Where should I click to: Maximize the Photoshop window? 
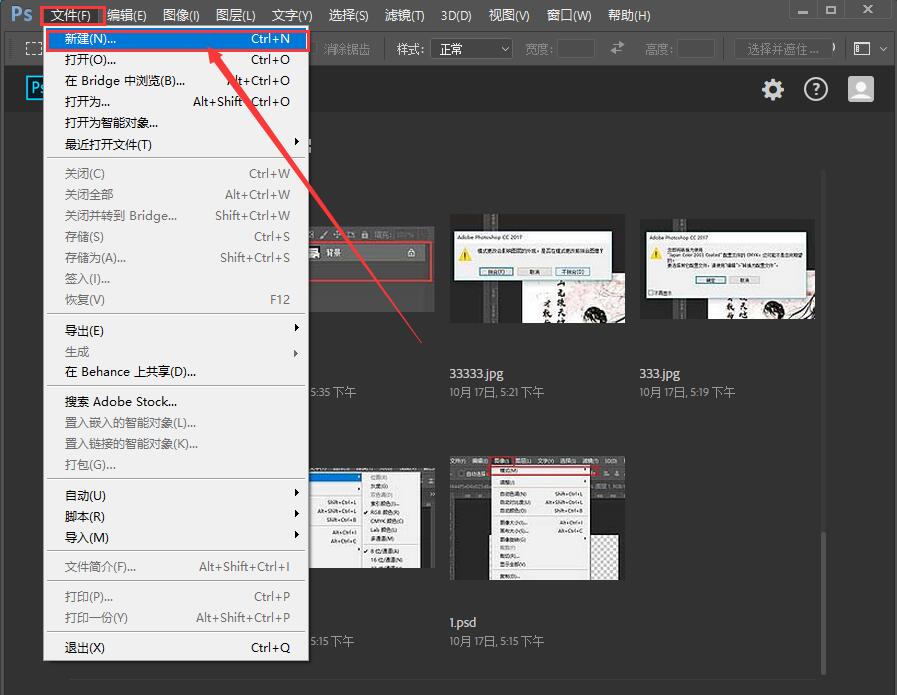pos(831,10)
